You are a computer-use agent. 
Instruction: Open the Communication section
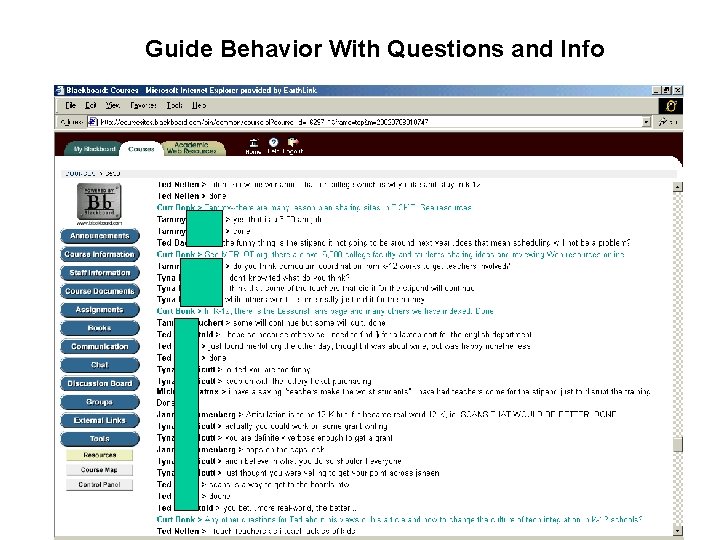point(100,347)
